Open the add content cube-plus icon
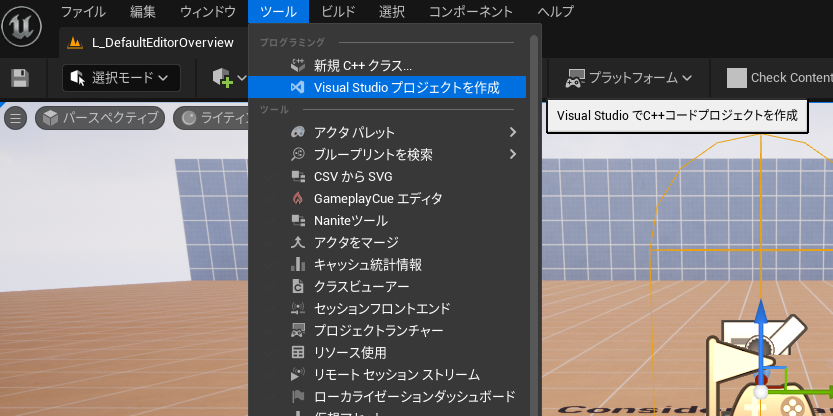 click(223, 78)
